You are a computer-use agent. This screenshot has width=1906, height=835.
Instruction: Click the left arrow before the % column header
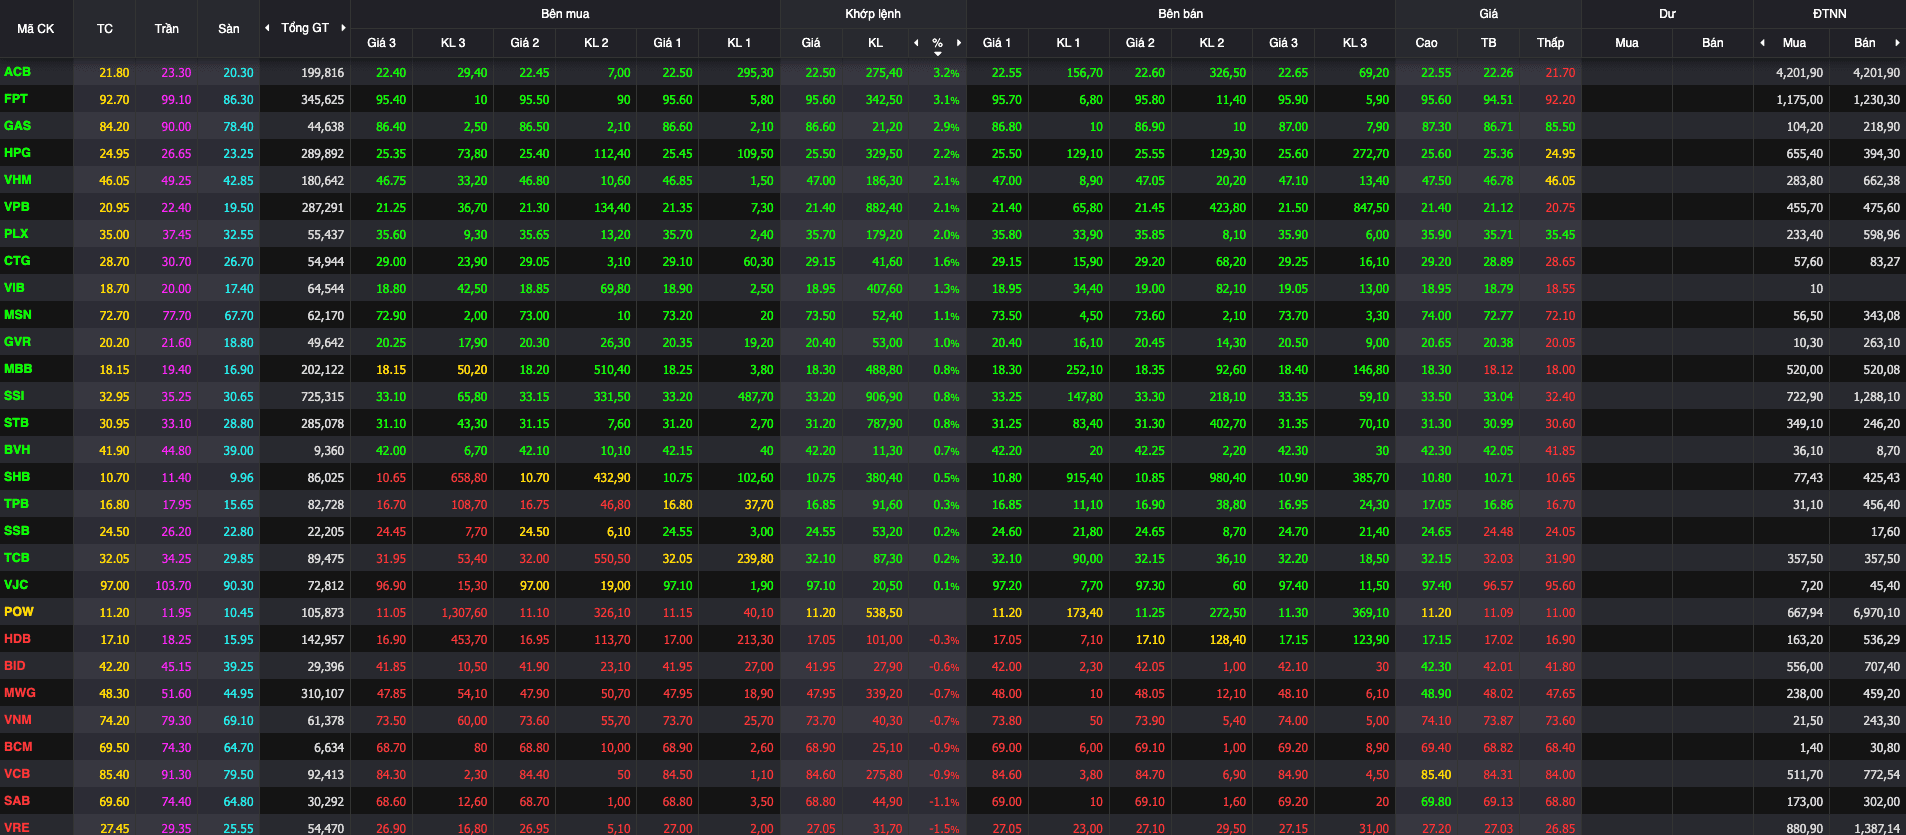pyautogui.click(x=916, y=43)
